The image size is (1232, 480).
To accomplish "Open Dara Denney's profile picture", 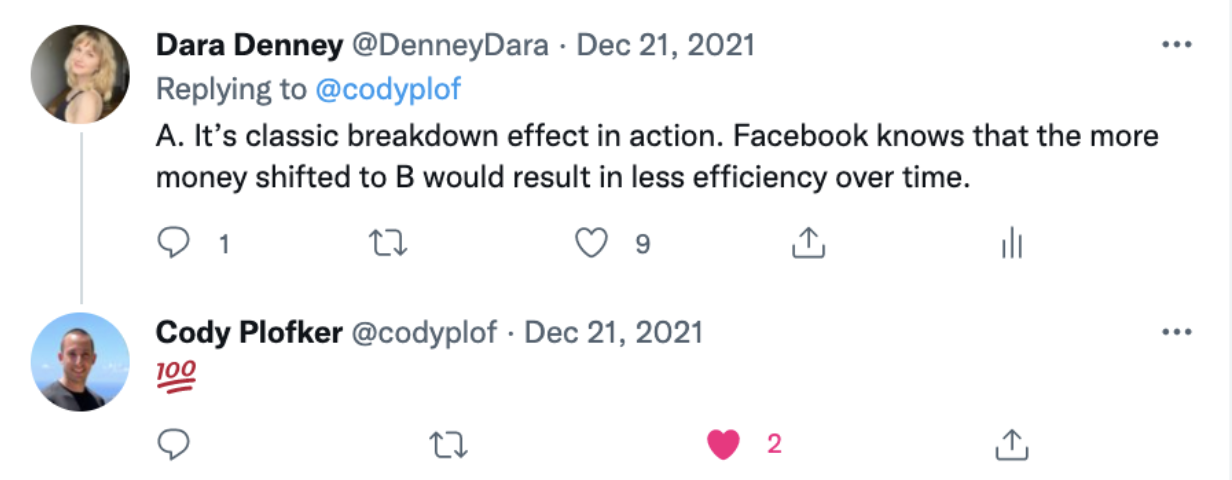I will click(80, 75).
